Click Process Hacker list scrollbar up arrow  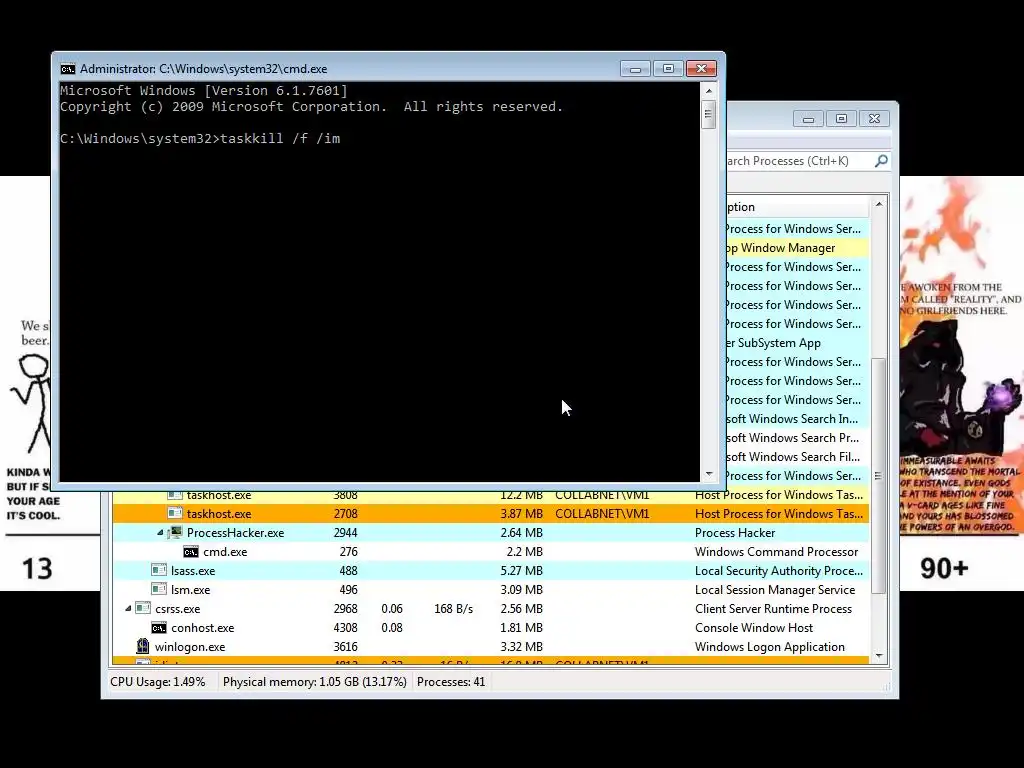click(x=879, y=204)
